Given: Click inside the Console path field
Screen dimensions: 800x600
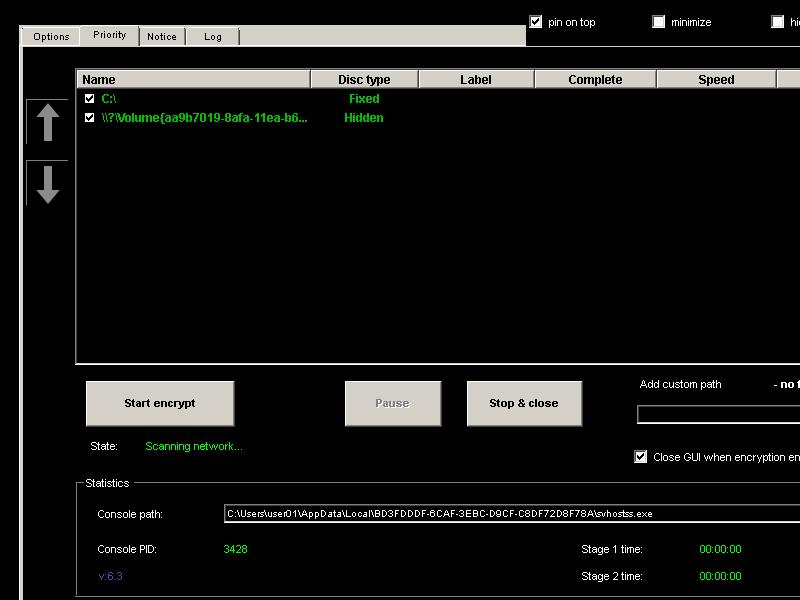Looking at the screenshot, I should [x=512, y=514].
